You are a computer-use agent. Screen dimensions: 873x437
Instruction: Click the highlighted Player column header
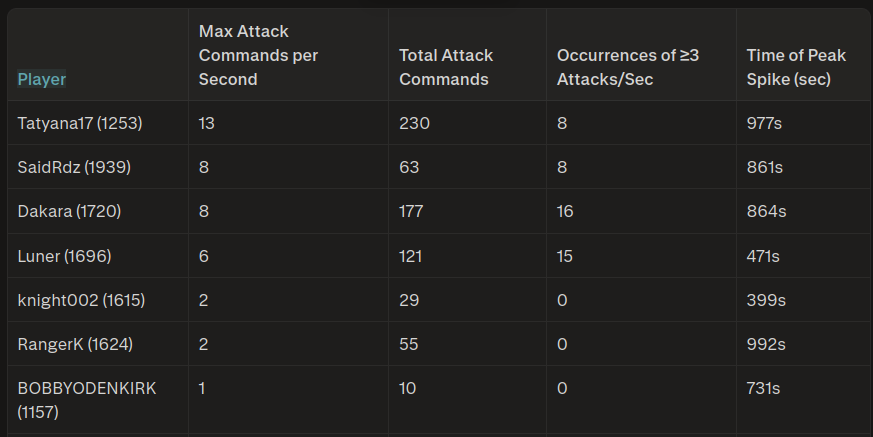[42, 79]
